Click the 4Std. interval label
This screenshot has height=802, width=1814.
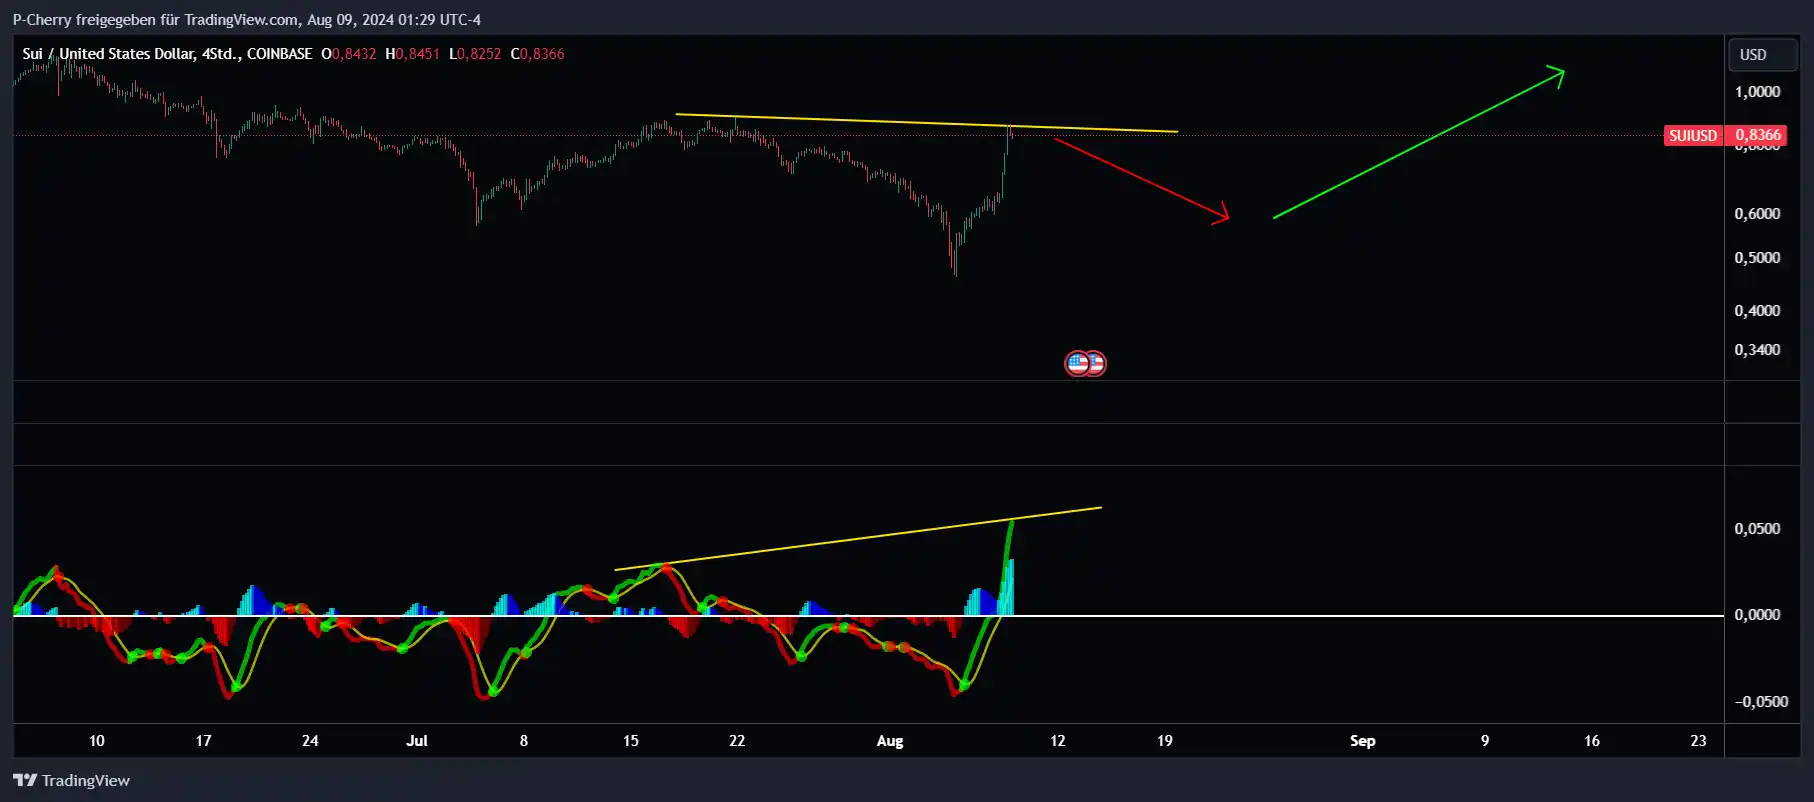219,54
